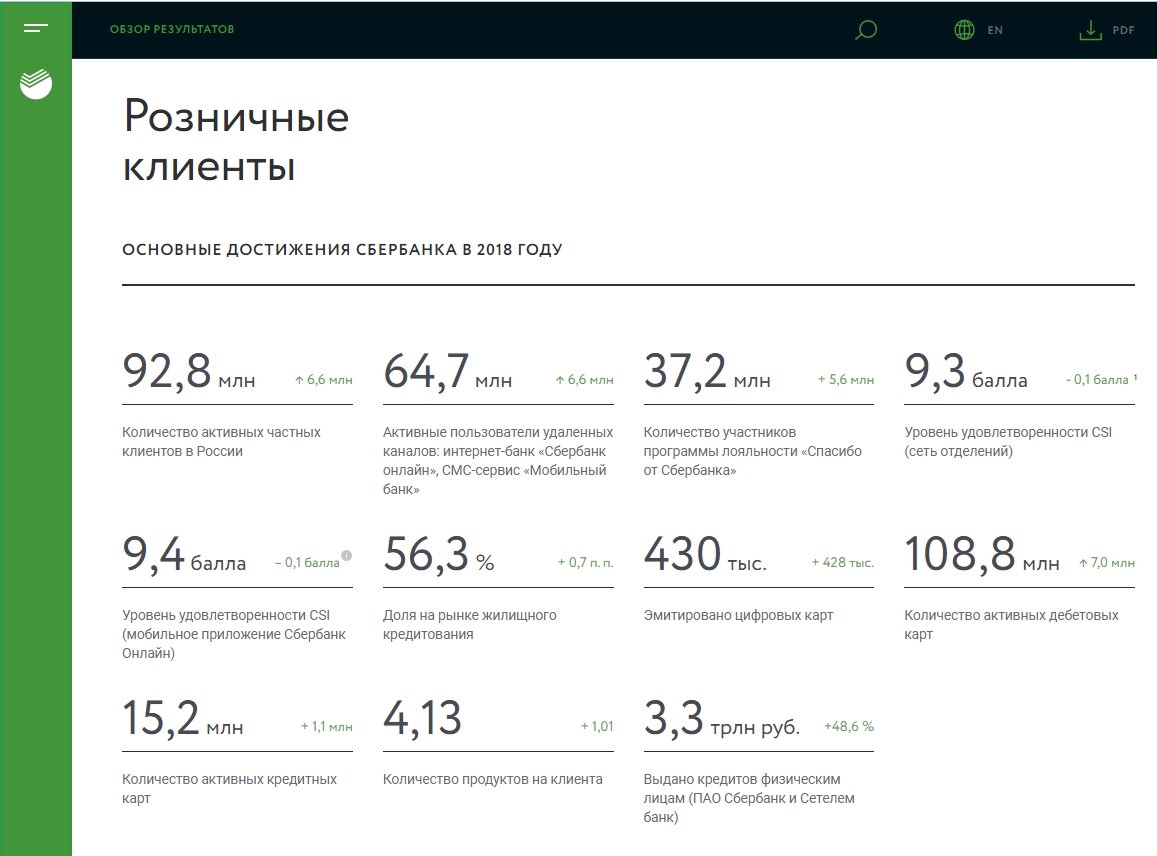Image resolution: width=1157 pixels, height=856 pixels.
Task: Download the PDF via PDF label
Action: click(1123, 30)
